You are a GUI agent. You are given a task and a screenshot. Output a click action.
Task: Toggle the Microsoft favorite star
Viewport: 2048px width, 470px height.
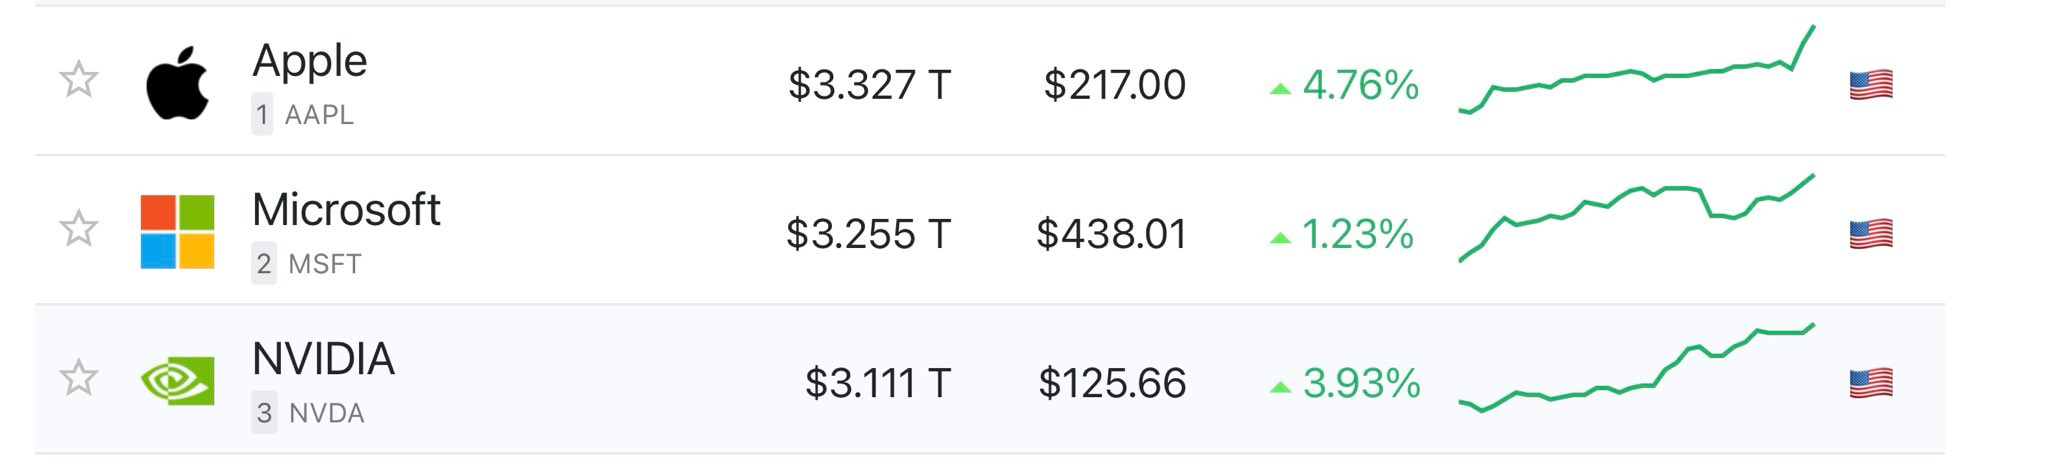[78, 229]
